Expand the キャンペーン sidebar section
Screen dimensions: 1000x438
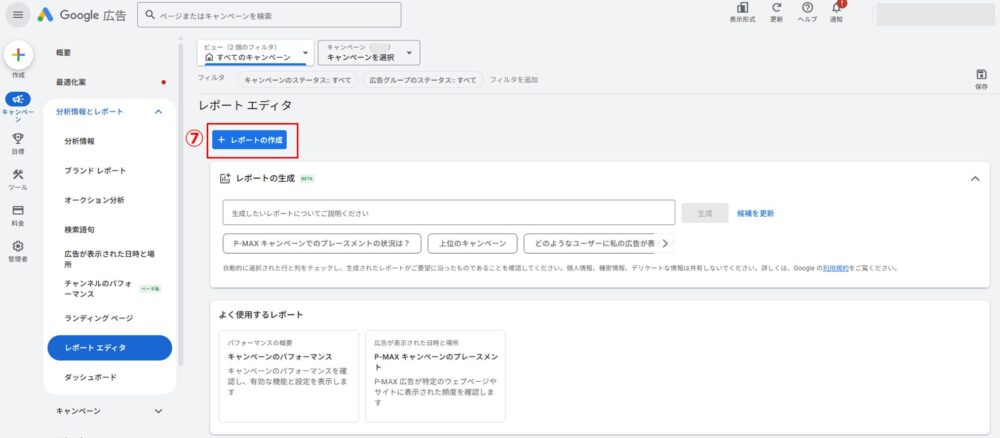pyautogui.click(x=158, y=411)
